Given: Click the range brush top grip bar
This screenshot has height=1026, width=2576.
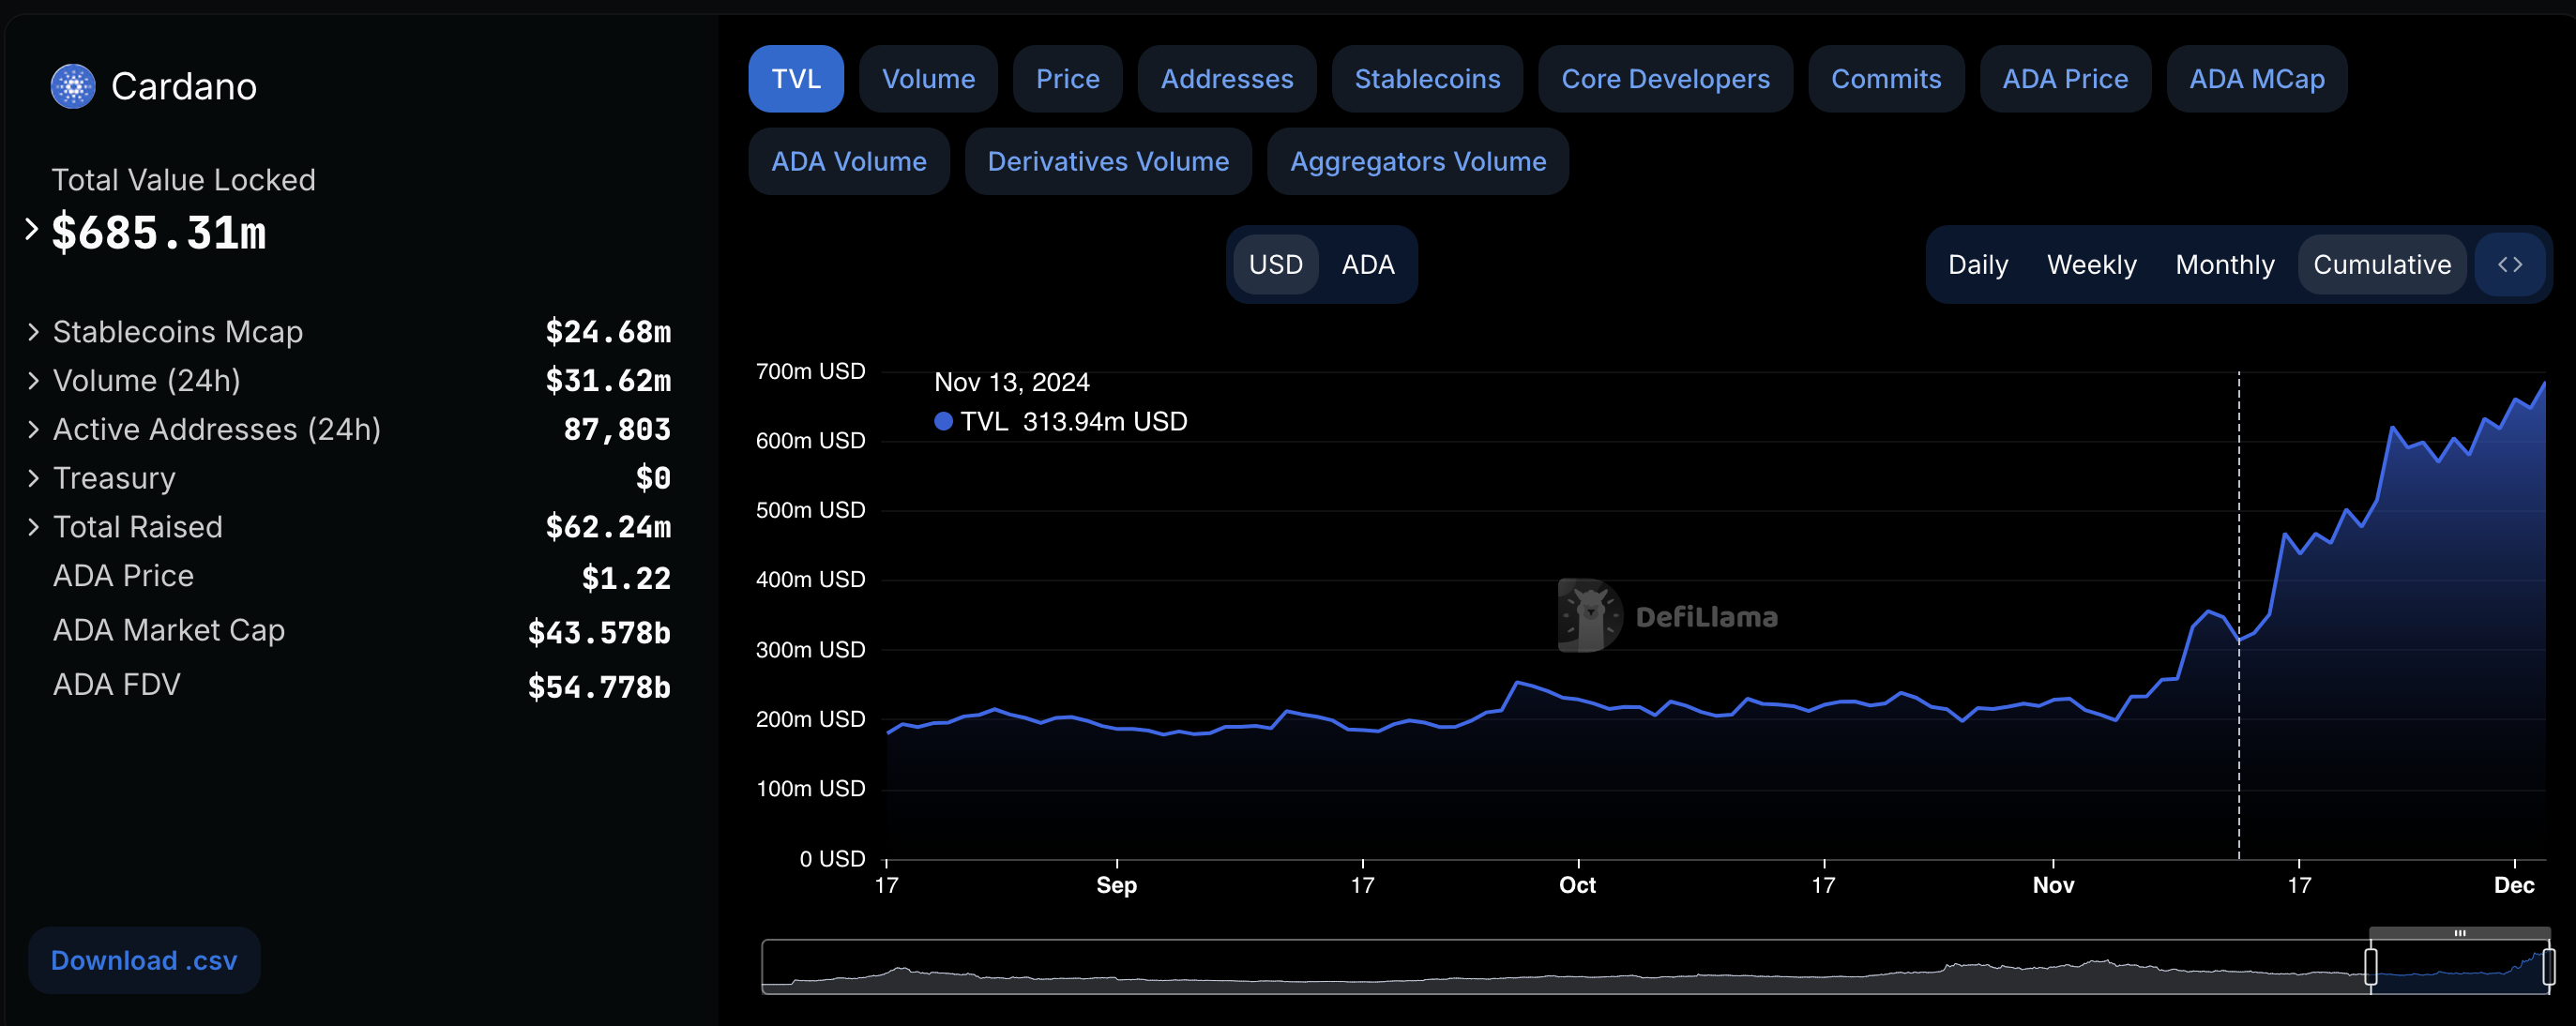Looking at the screenshot, I should (x=2459, y=933).
